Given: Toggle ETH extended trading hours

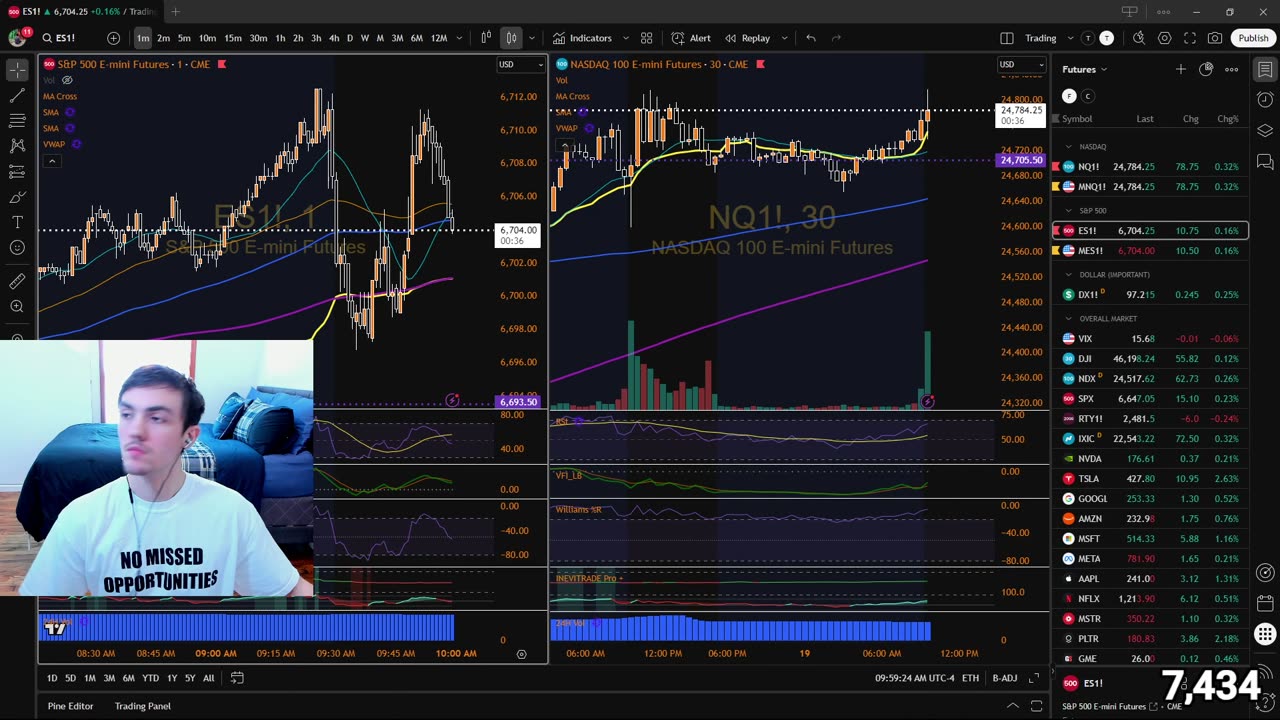Looking at the screenshot, I should [x=970, y=678].
